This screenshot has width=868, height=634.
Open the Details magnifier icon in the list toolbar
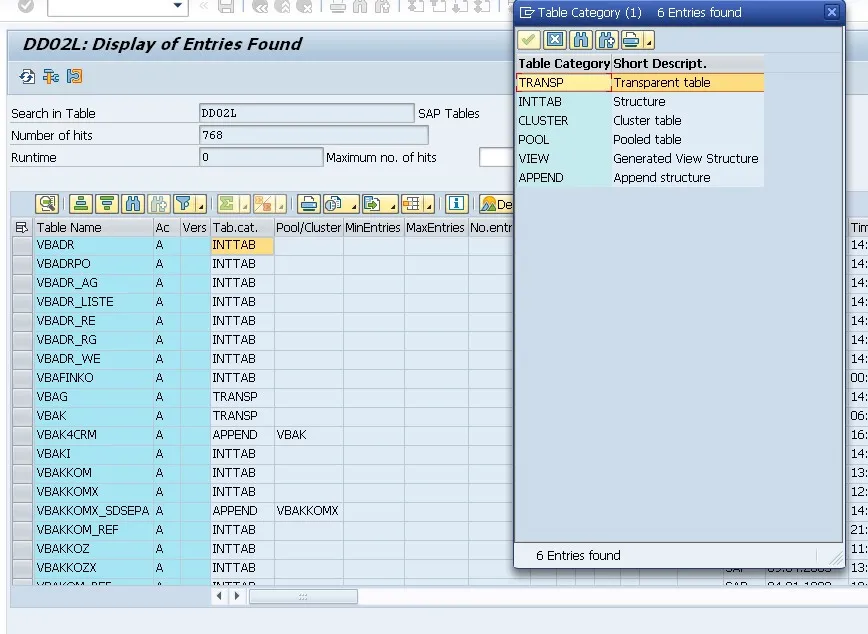(47, 204)
